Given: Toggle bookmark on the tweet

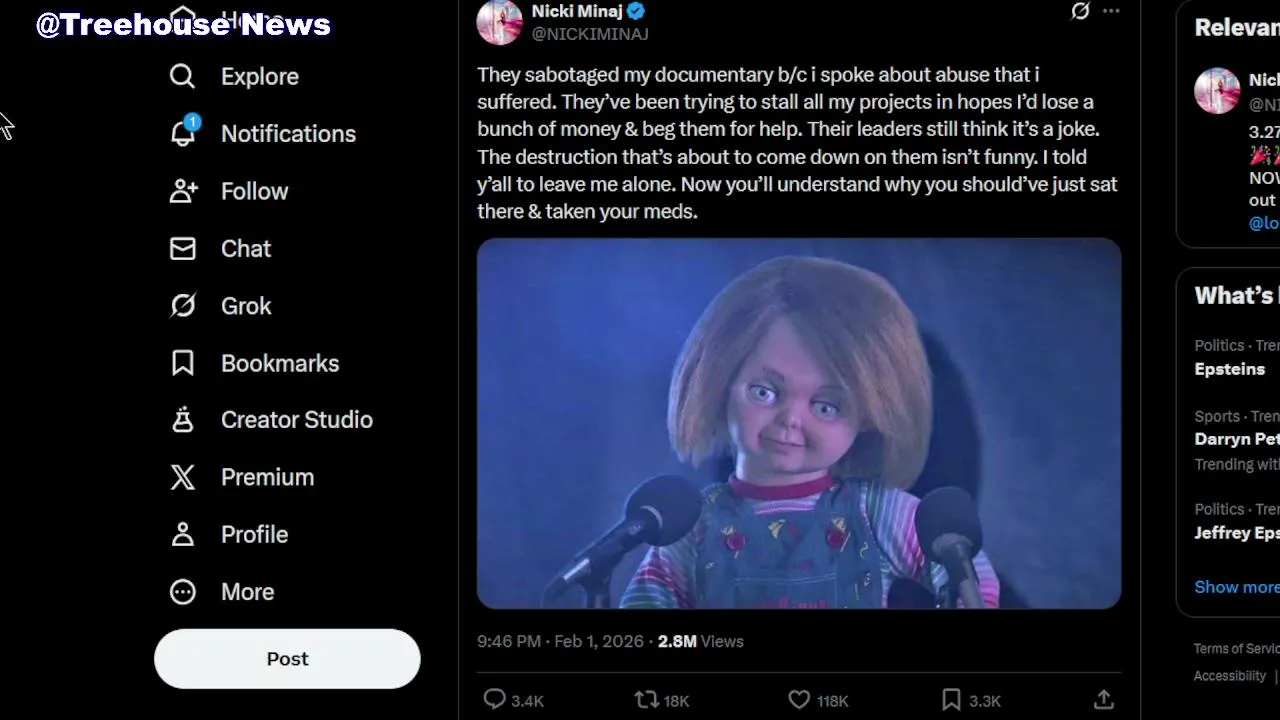Looking at the screenshot, I should 951,700.
